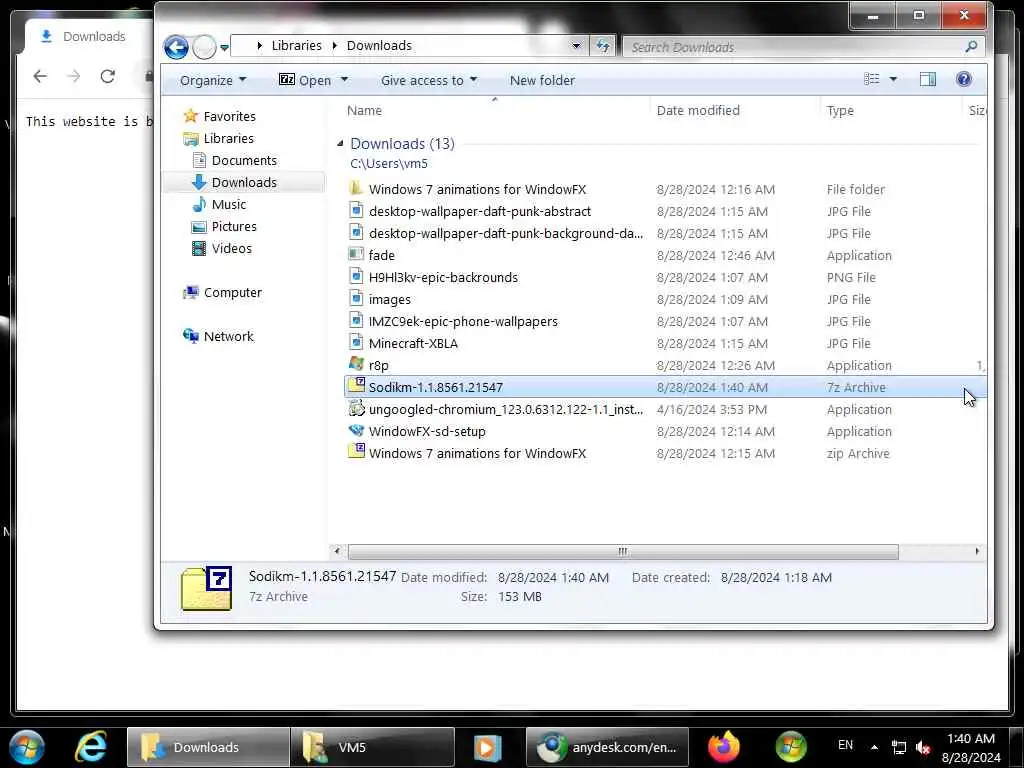Select the Windows 7 animations folder icon
Viewport: 1024px width, 768px height.
tap(356, 189)
